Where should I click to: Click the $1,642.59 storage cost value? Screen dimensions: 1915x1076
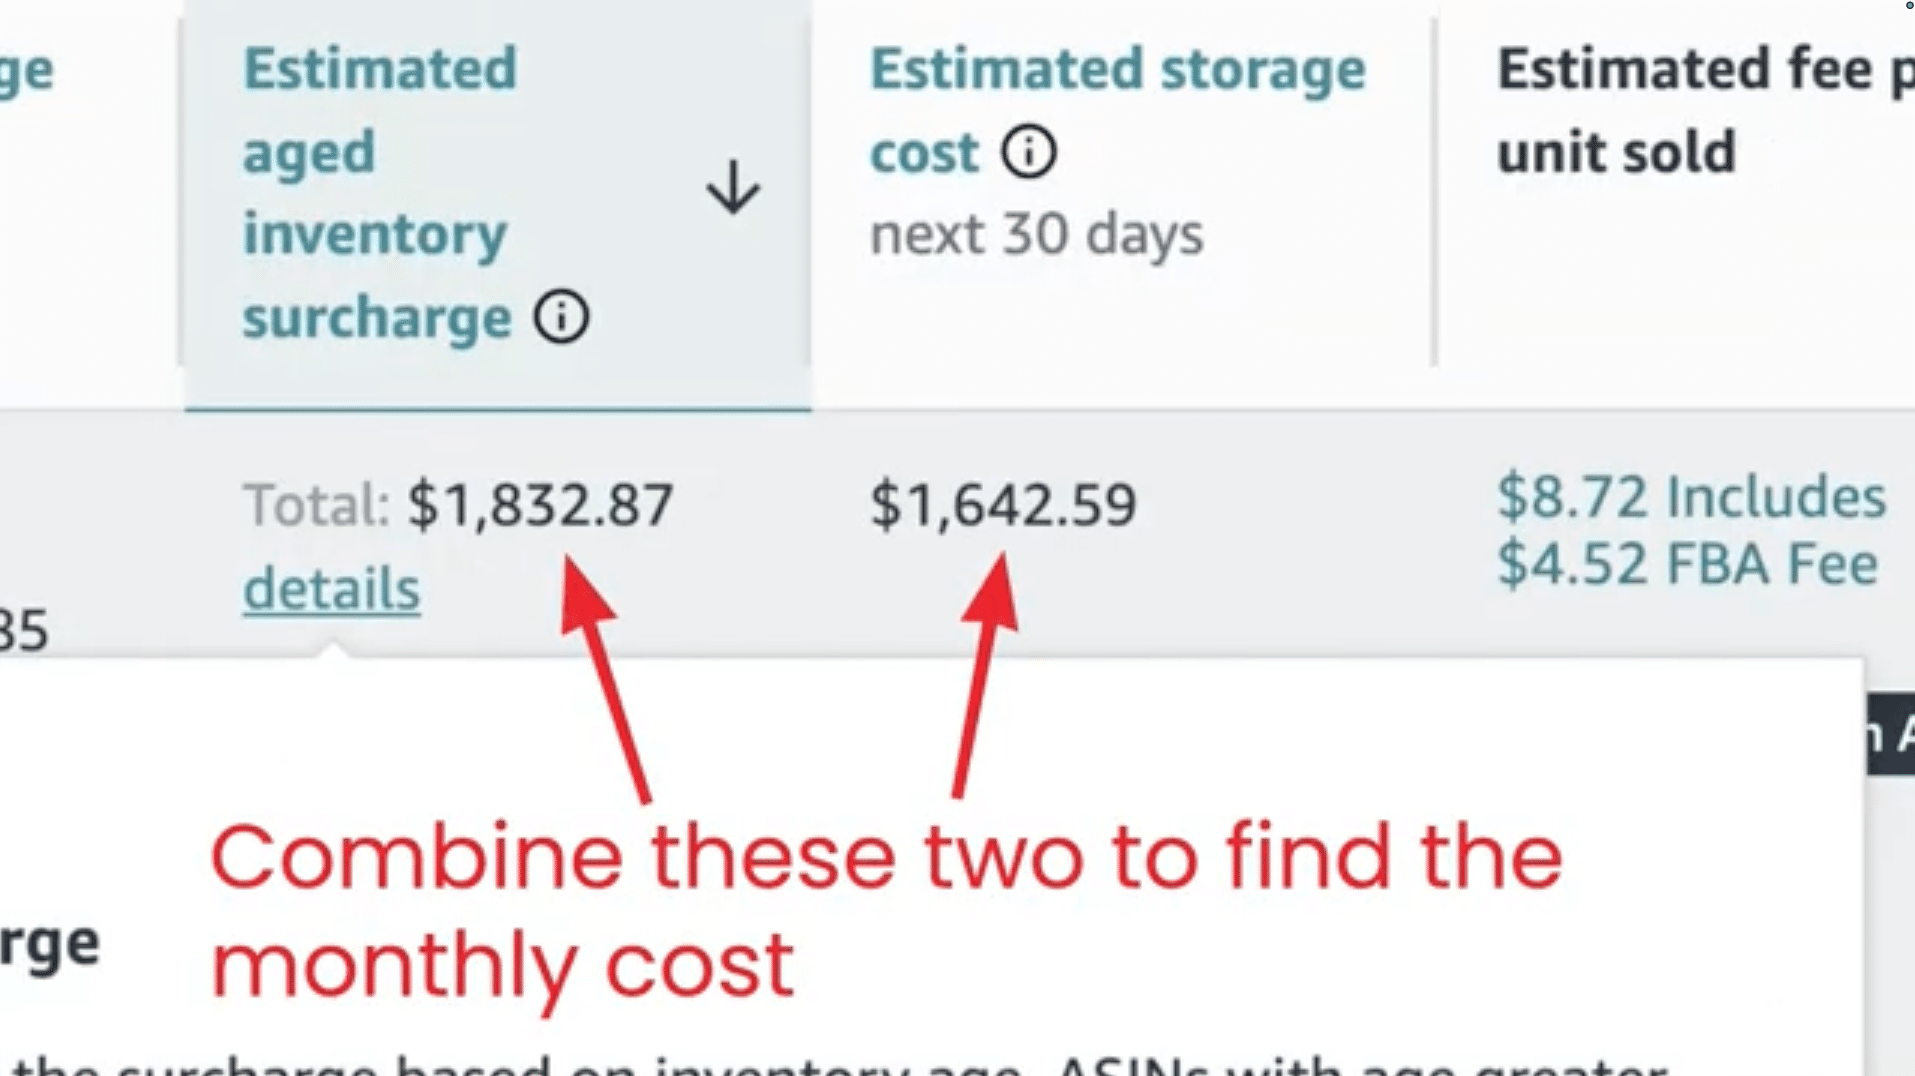click(1004, 504)
